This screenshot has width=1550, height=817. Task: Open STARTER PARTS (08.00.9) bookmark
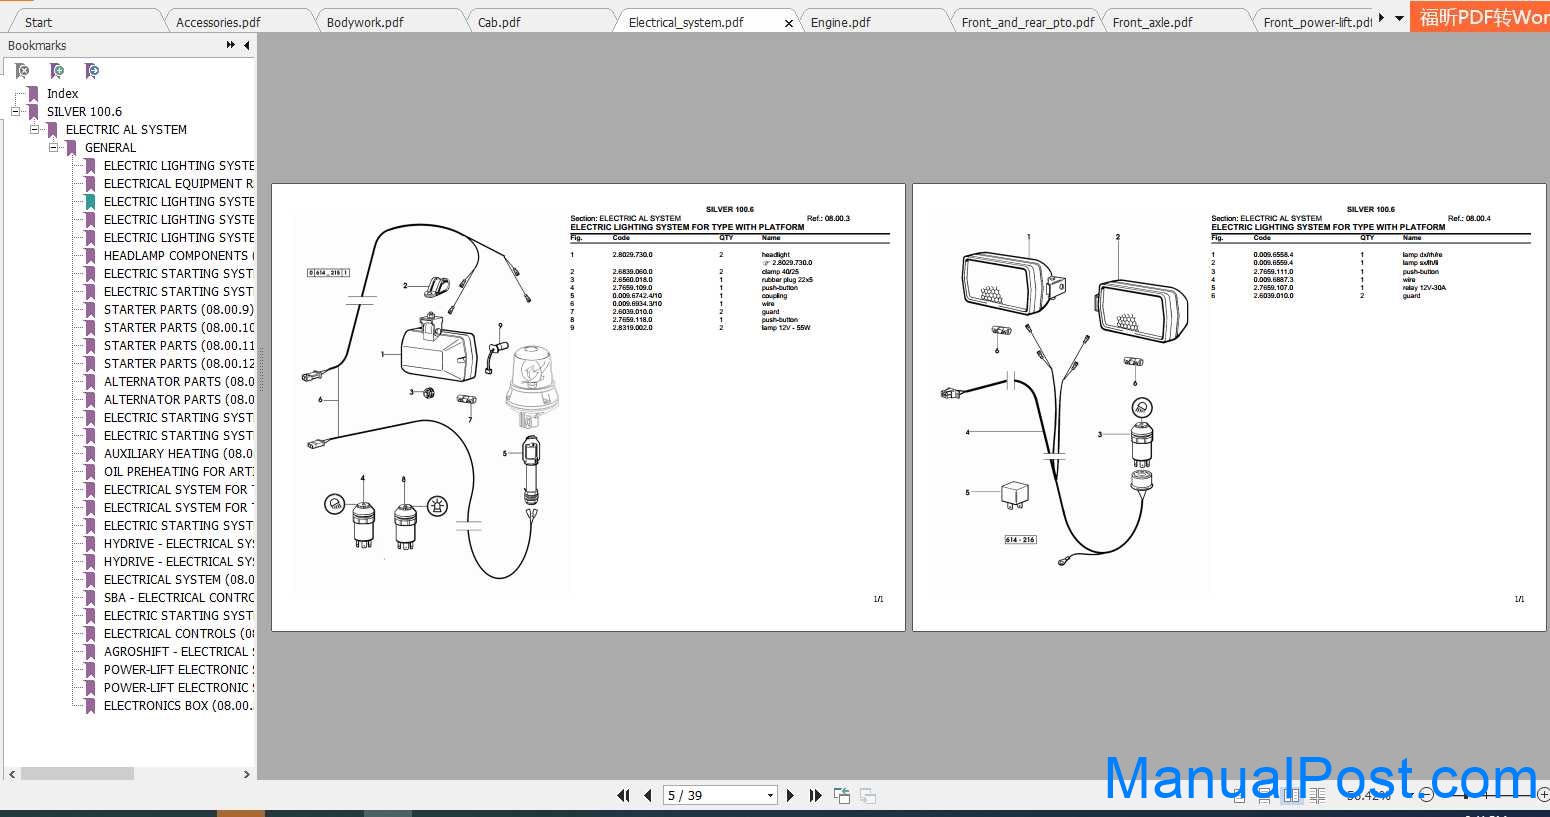click(178, 310)
